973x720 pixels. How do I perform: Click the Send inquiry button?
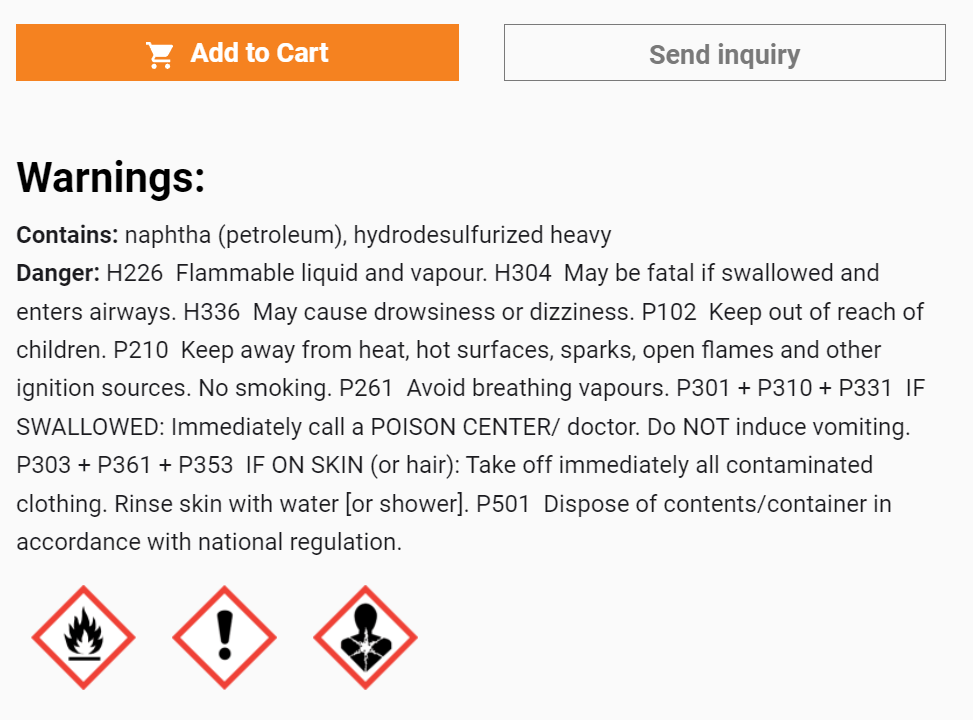(x=725, y=53)
